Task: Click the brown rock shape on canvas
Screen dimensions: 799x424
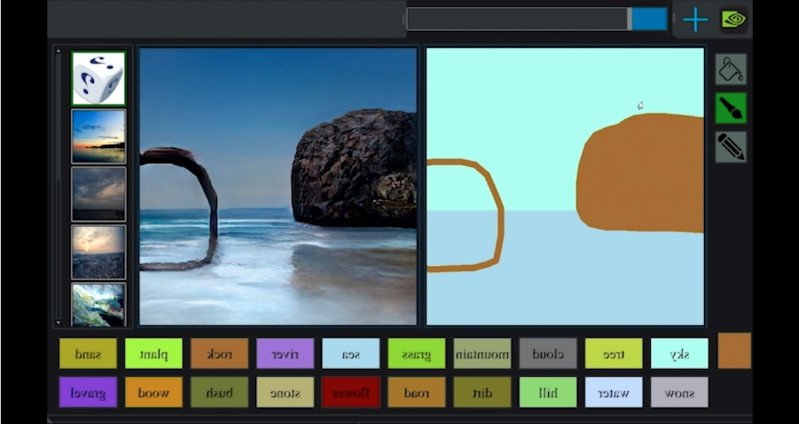Action: pos(642,173)
